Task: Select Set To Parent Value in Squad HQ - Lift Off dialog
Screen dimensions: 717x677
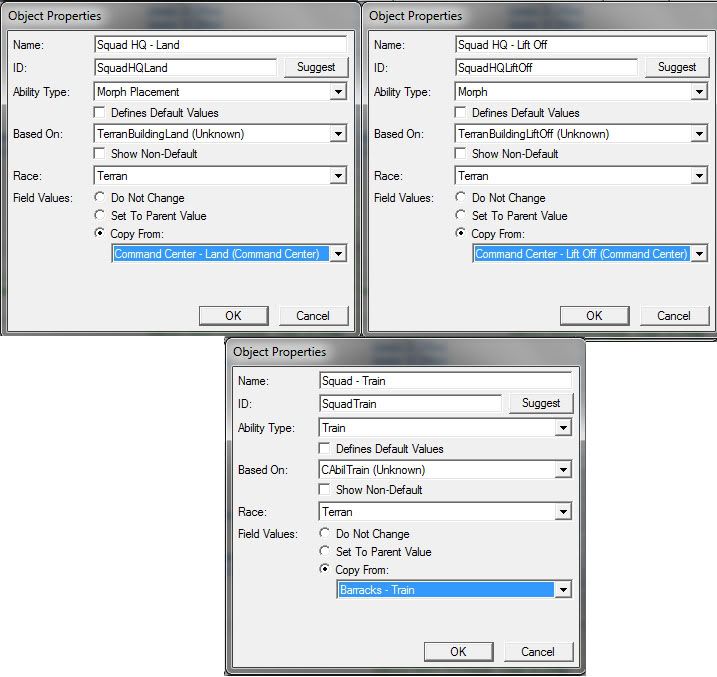Action: pyautogui.click(x=460, y=215)
